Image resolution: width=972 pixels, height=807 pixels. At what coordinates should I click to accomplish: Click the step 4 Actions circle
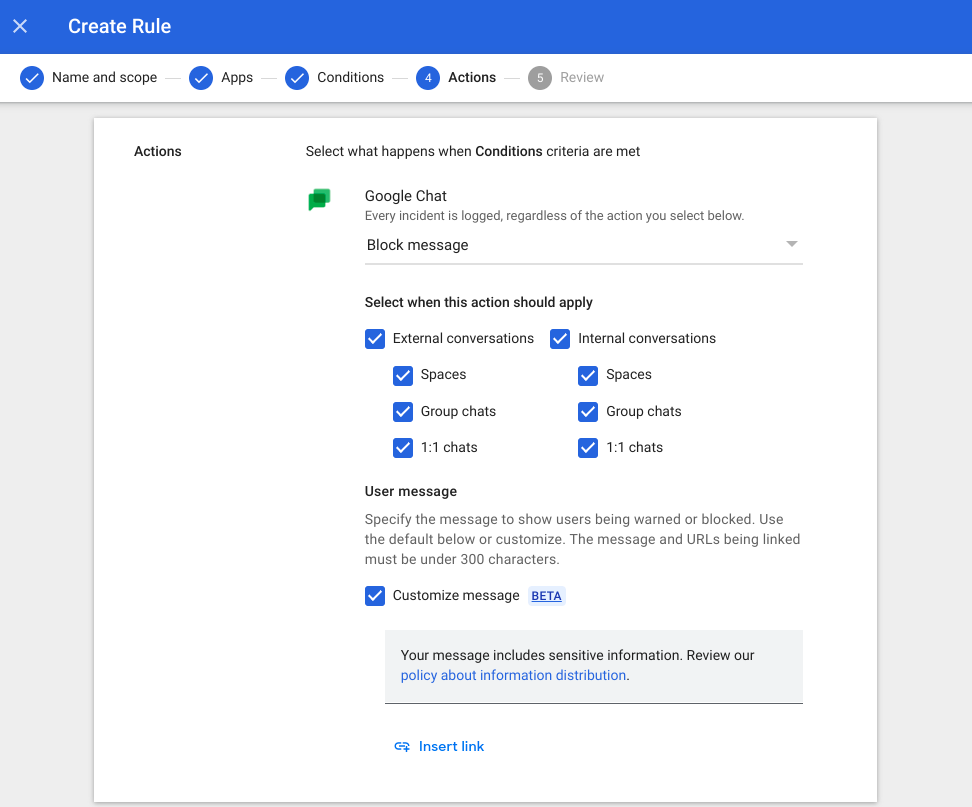(428, 78)
